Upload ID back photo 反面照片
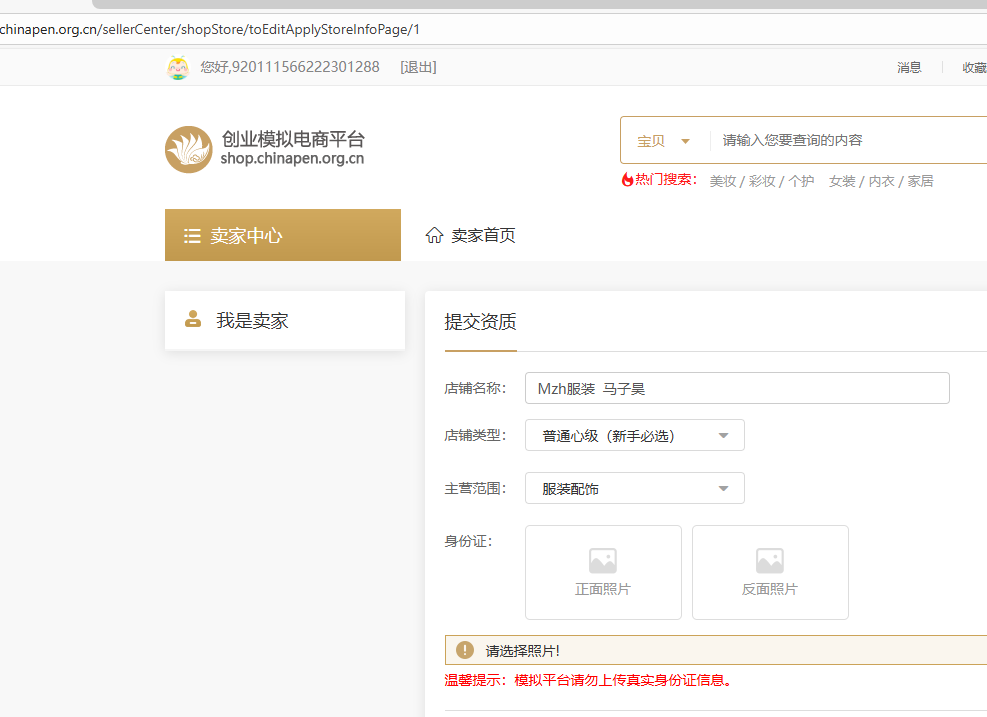 pyautogui.click(x=770, y=572)
